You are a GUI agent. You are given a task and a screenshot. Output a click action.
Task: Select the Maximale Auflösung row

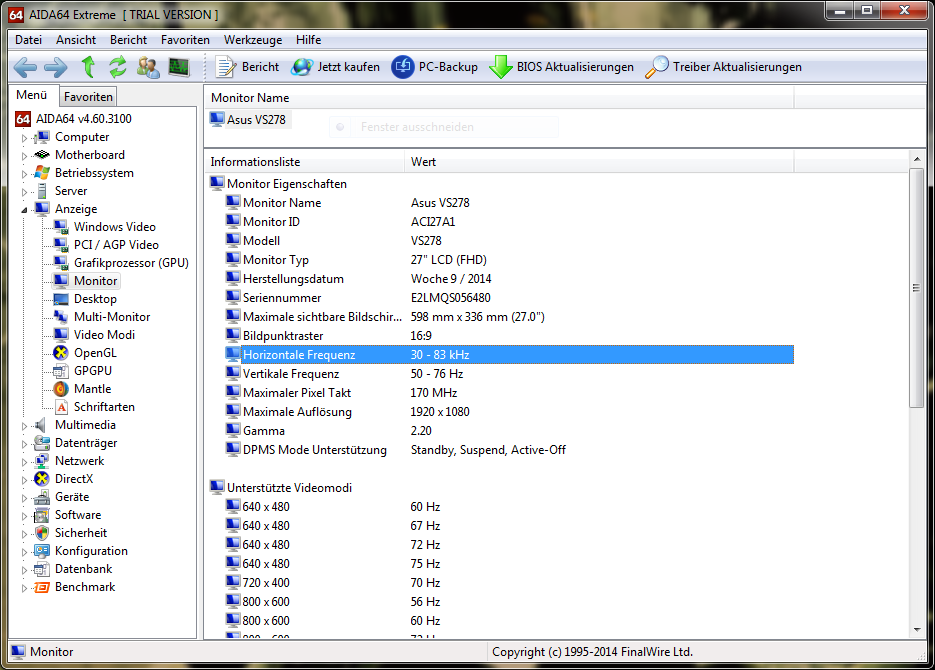click(510, 412)
